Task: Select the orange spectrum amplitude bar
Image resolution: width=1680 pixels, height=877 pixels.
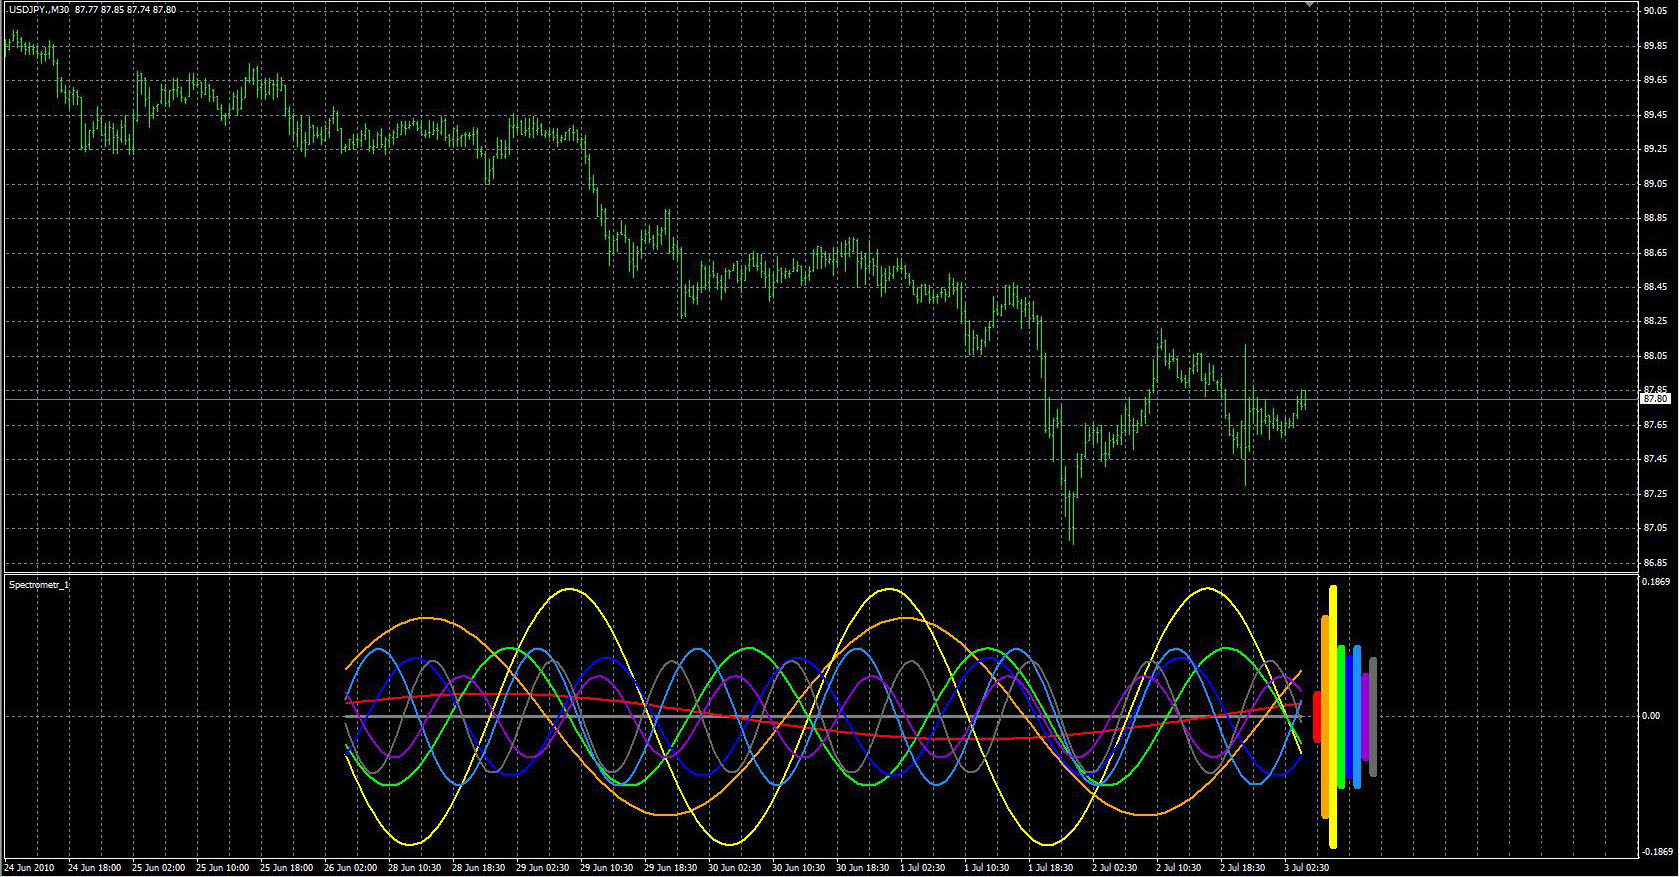Action: tap(1325, 716)
